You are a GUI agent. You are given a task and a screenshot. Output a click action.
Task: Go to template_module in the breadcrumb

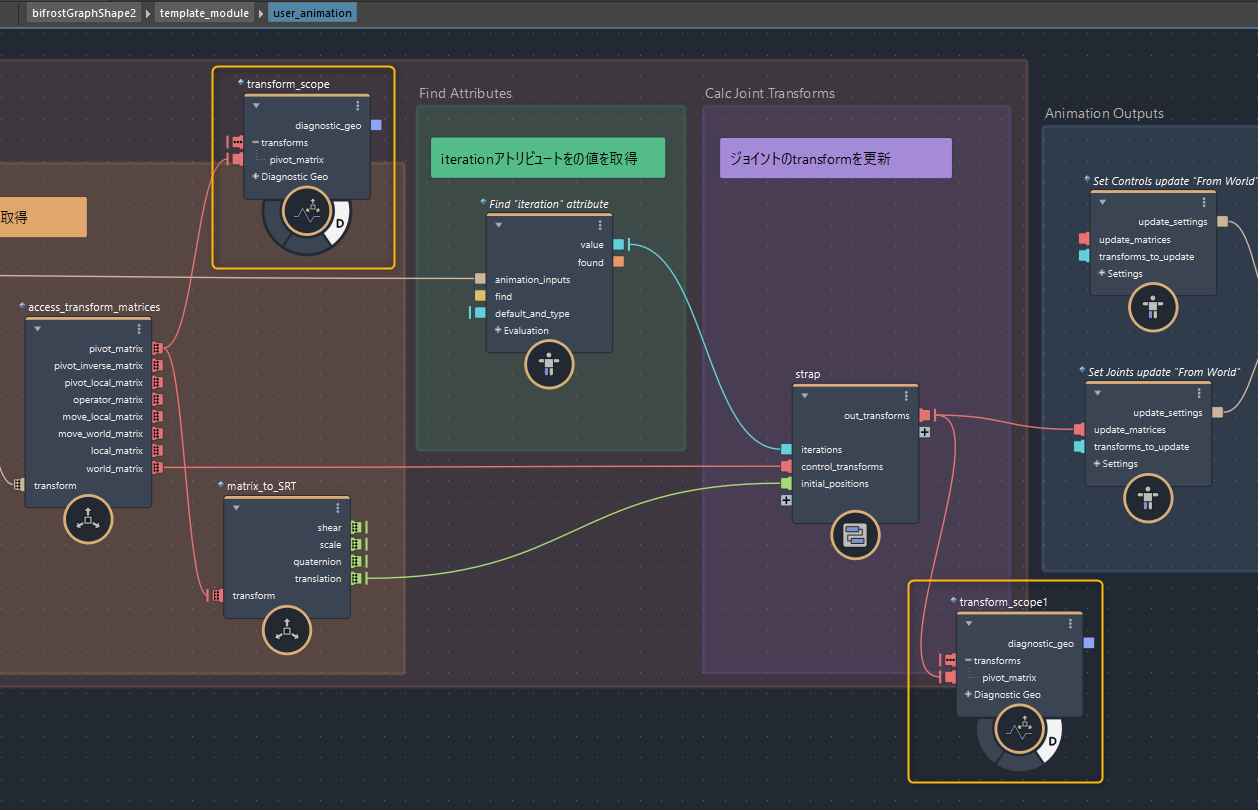(x=204, y=13)
